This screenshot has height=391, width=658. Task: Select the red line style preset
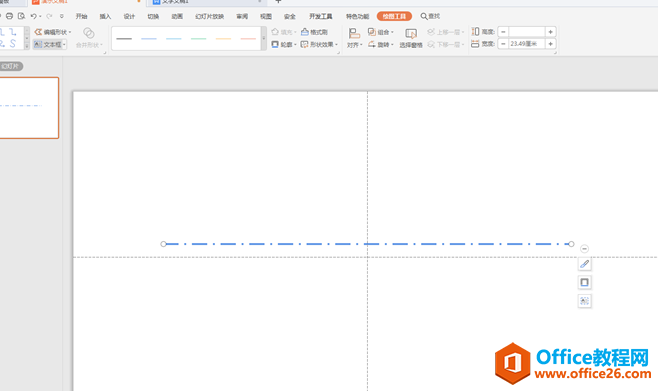(248, 39)
